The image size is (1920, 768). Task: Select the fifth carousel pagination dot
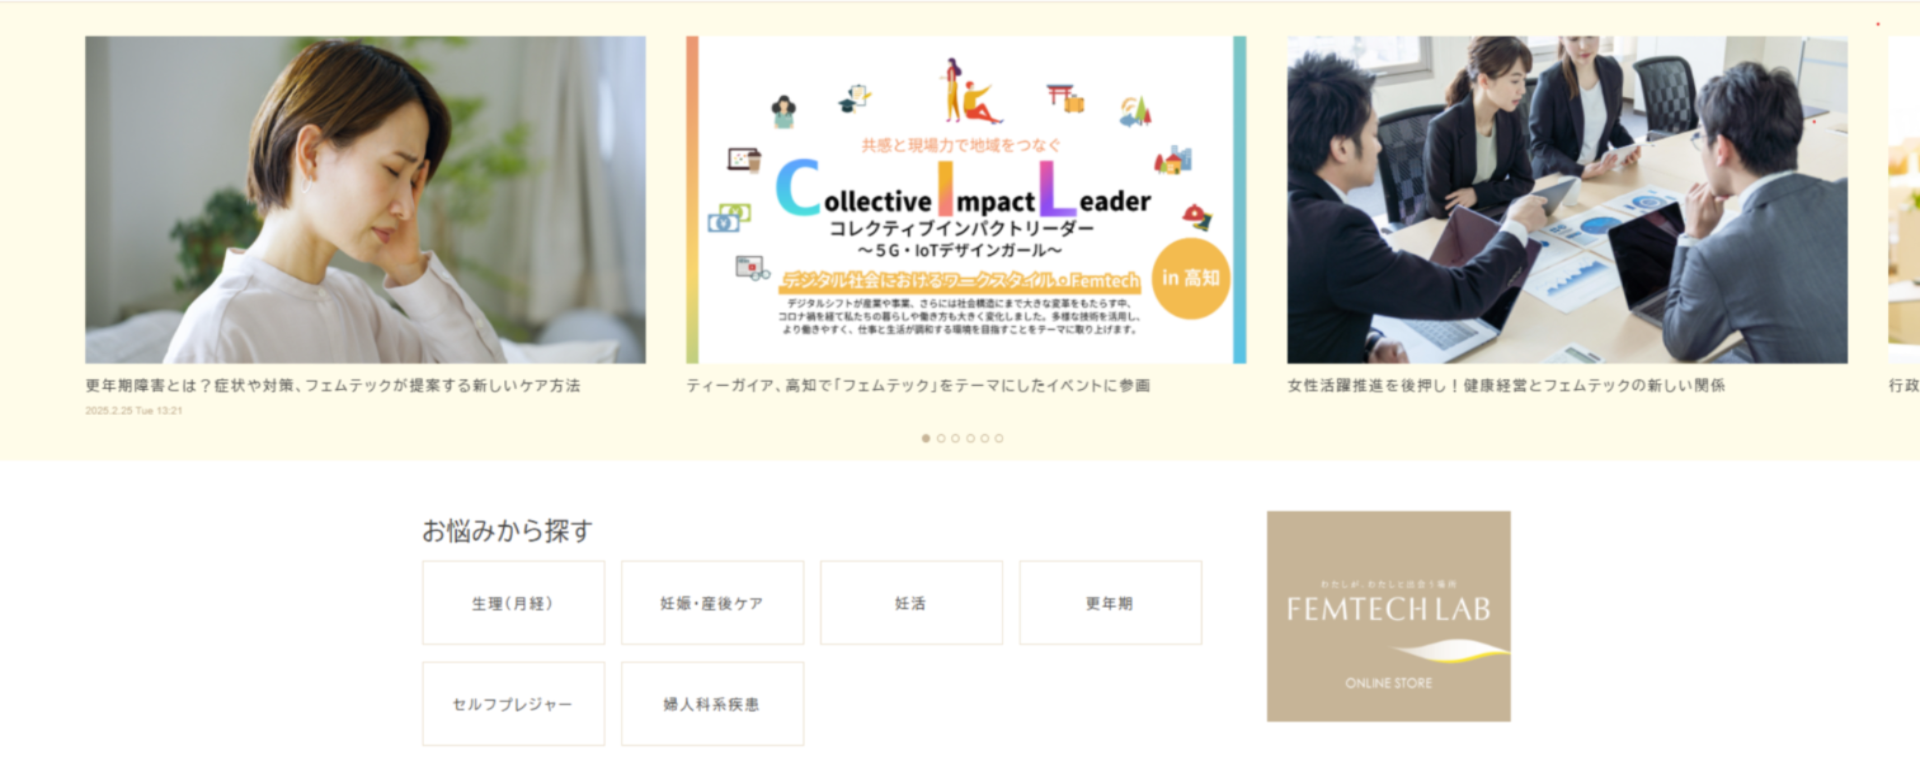(x=985, y=438)
